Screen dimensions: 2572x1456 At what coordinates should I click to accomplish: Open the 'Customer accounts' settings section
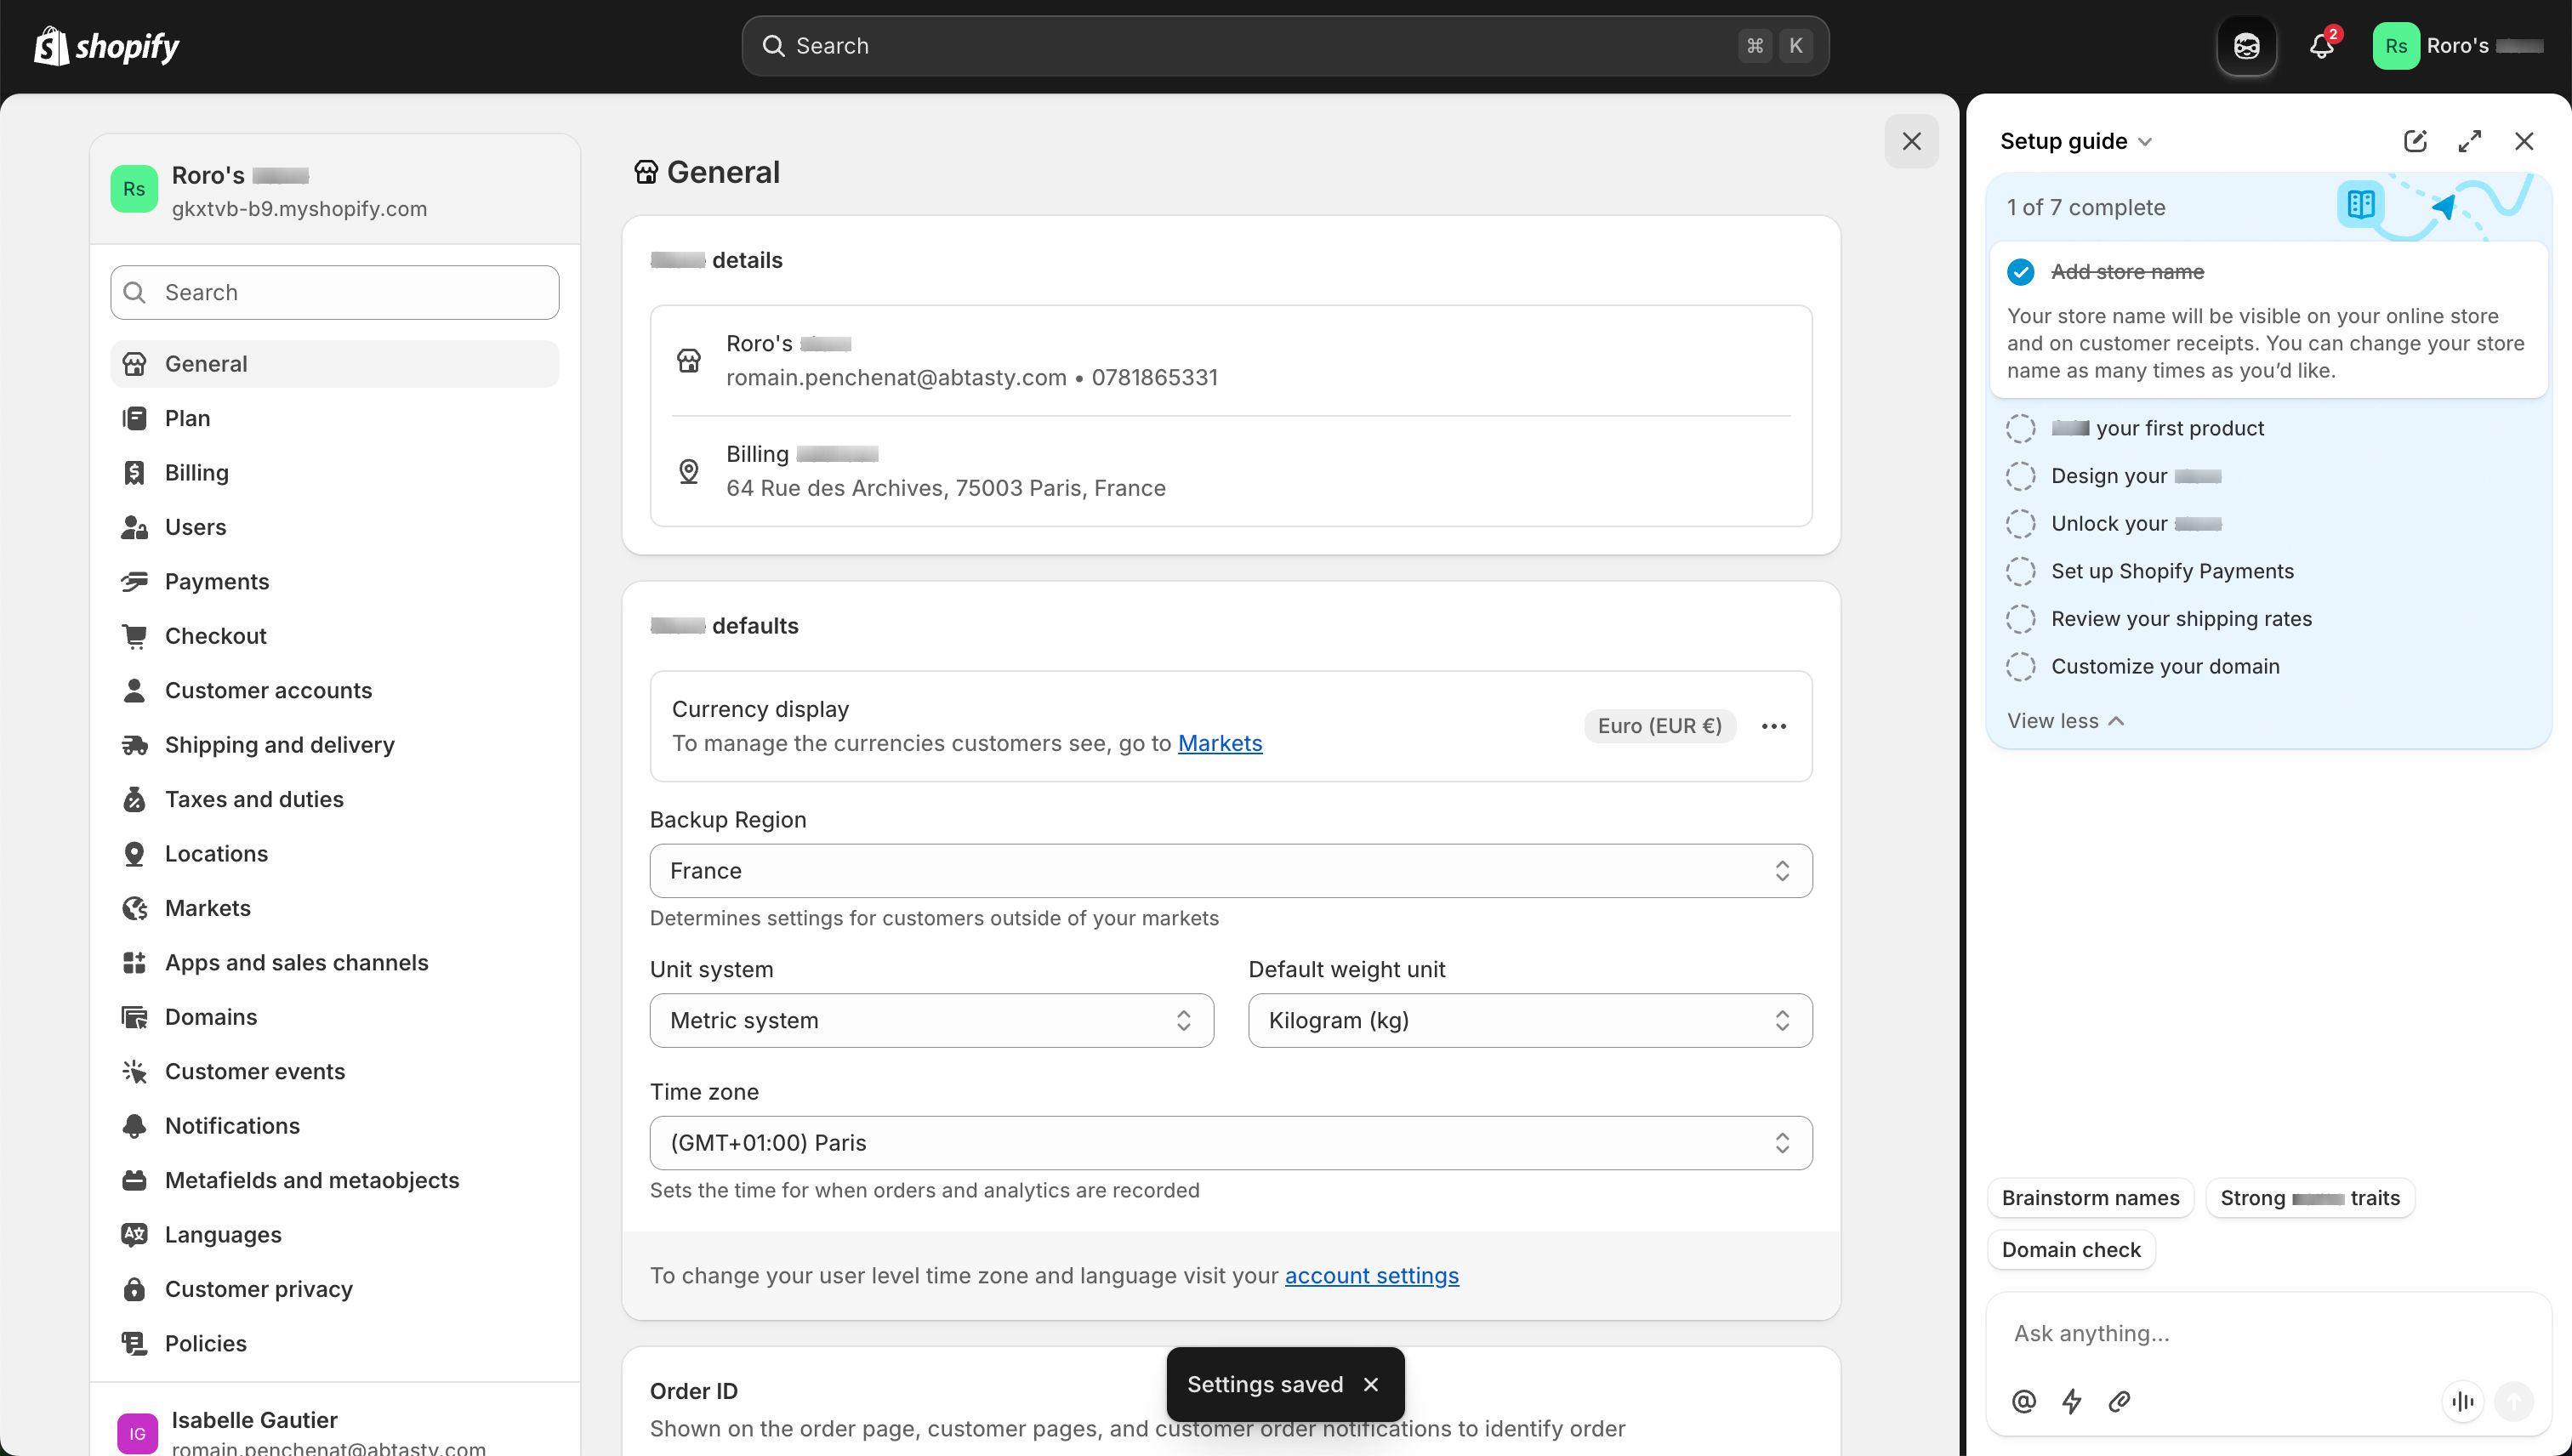coord(268,690)
